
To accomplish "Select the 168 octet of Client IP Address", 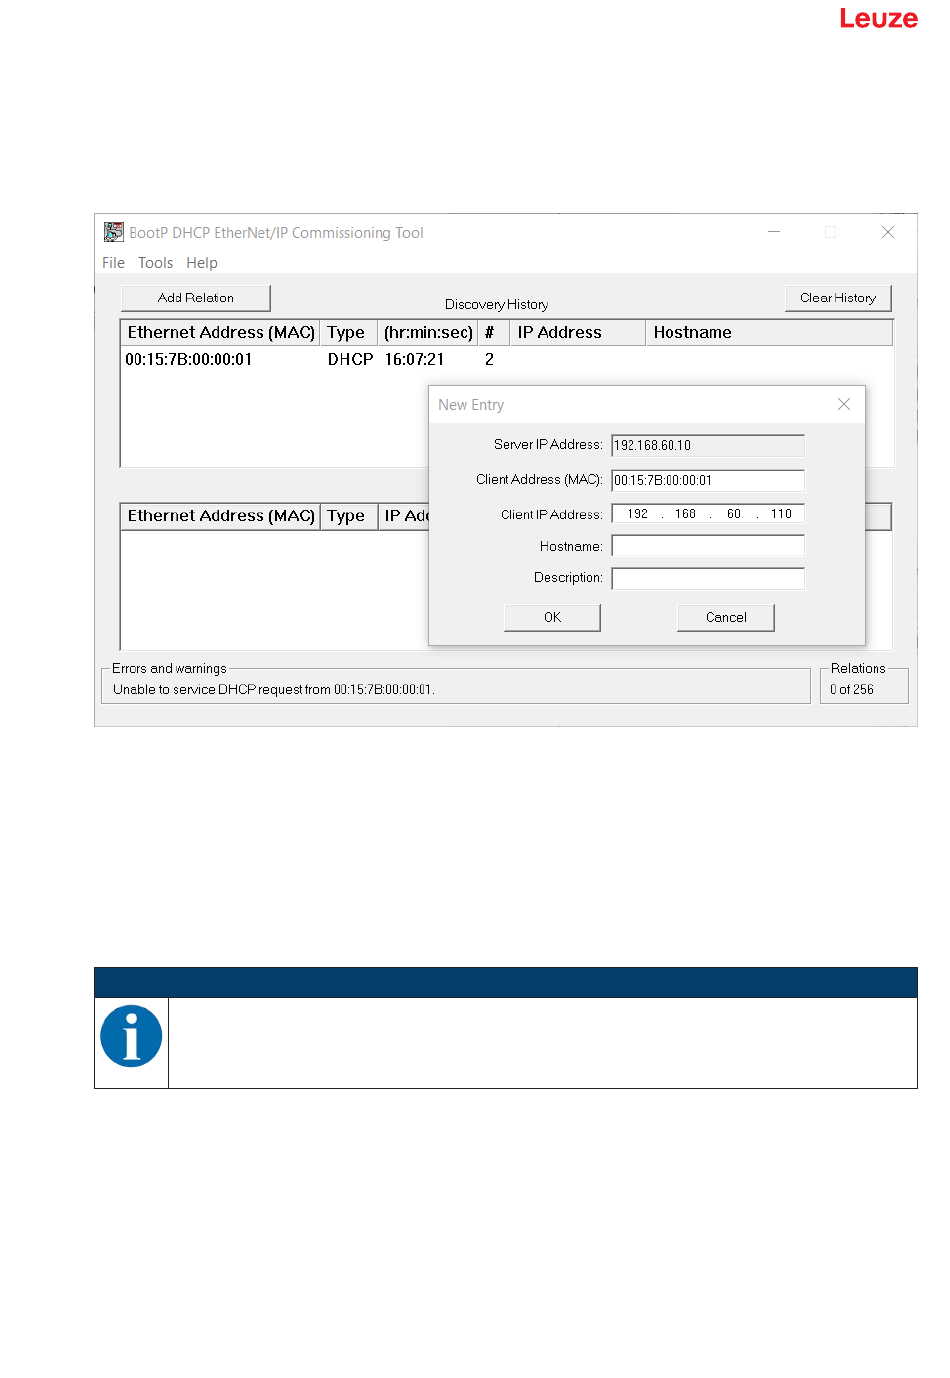I will pos(685,514).
